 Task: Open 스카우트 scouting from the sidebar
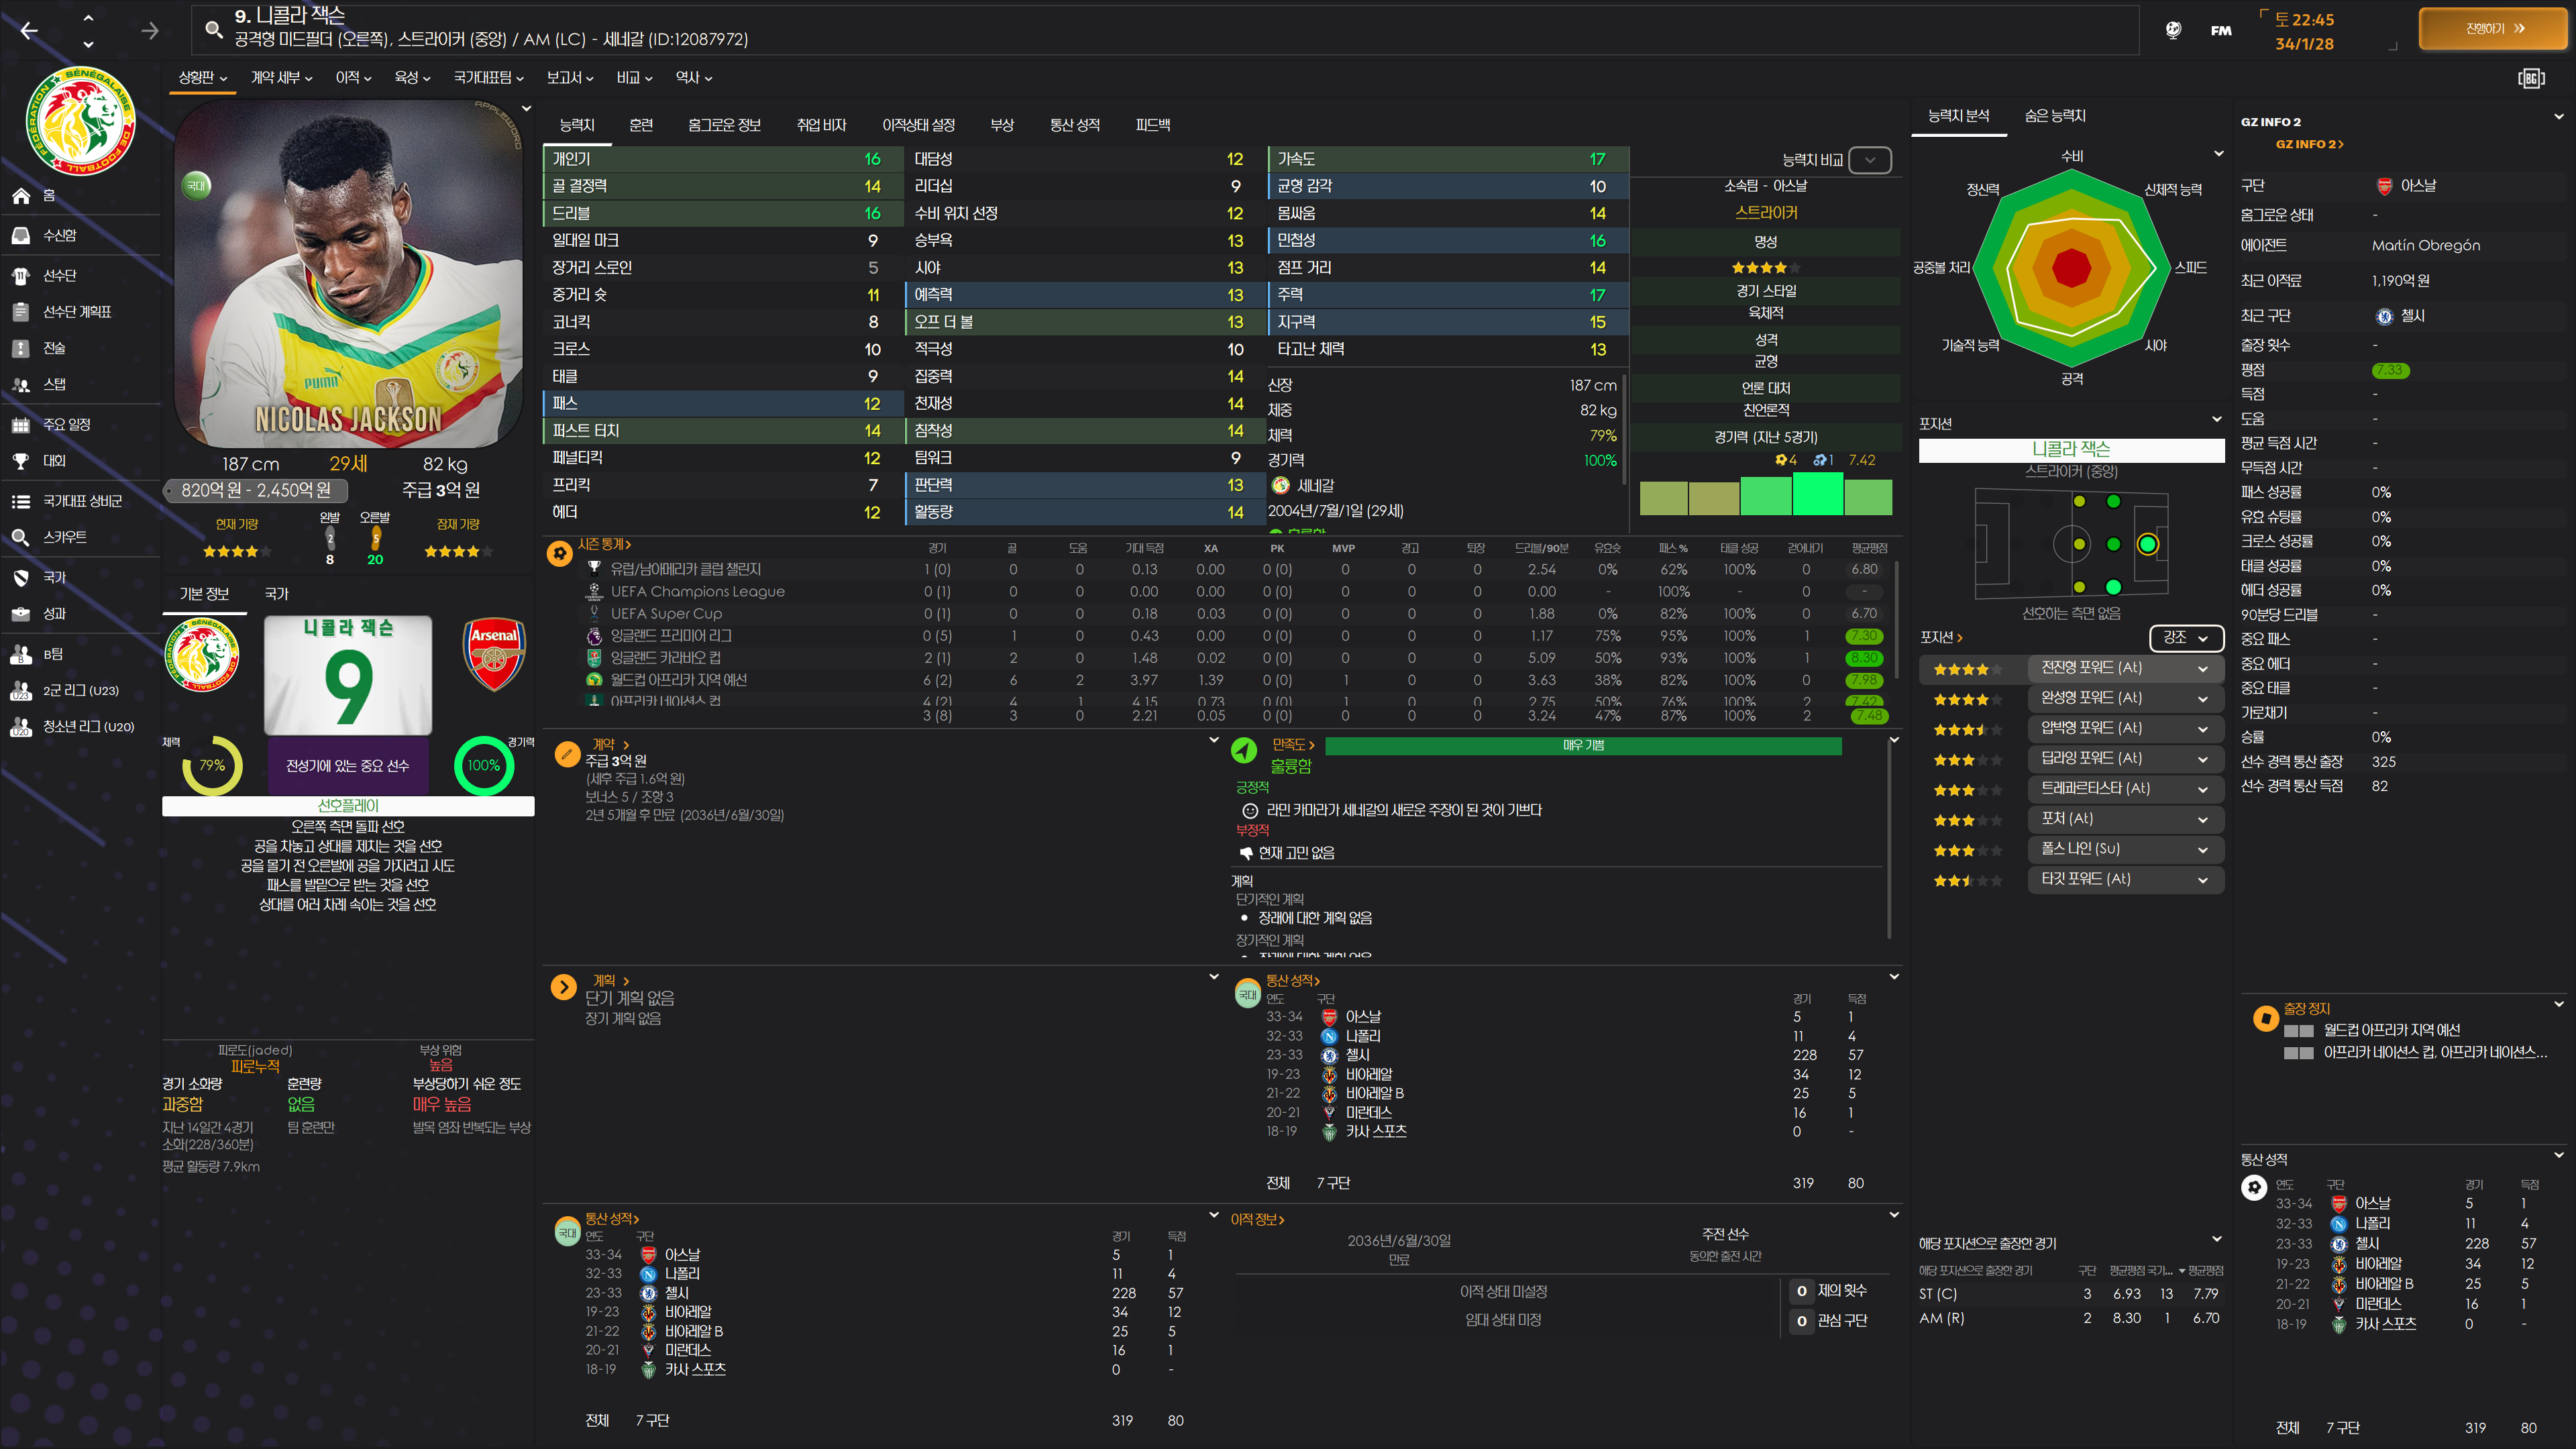[x=63, y=537]
